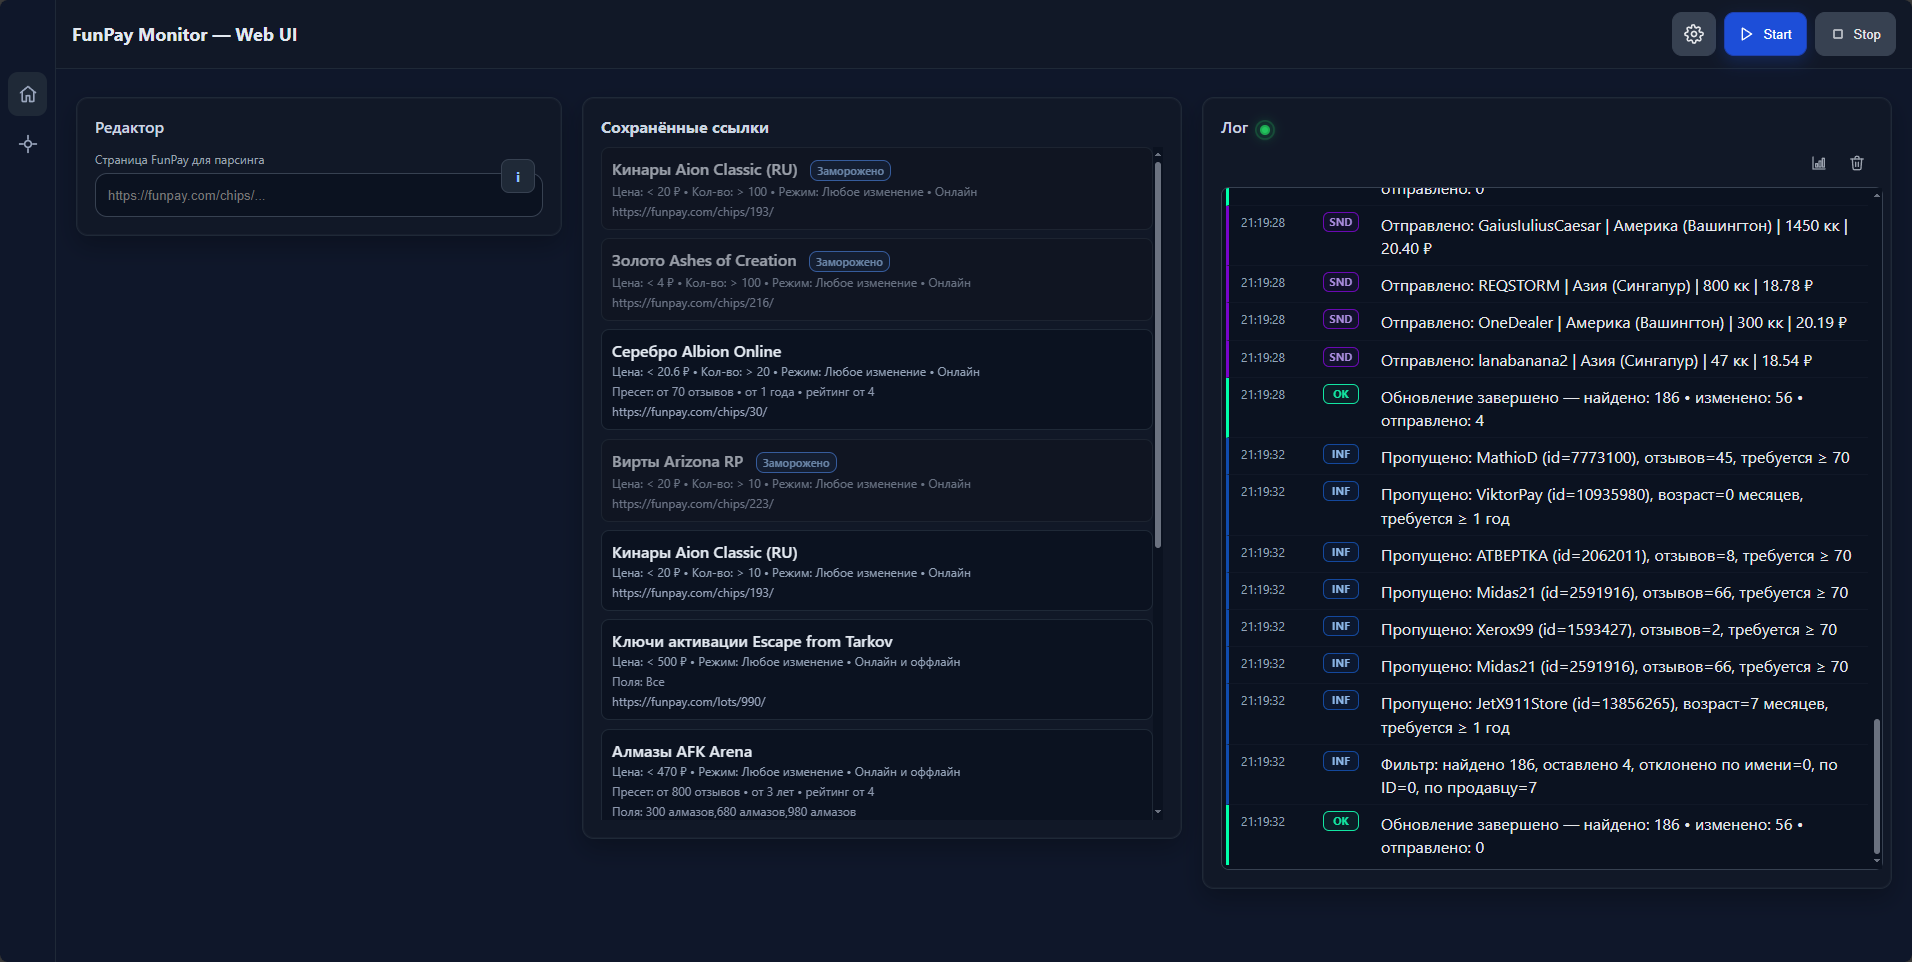
Task: Click Заморожено badge on first Кинары Aion Classic
Action: (850, 171)
